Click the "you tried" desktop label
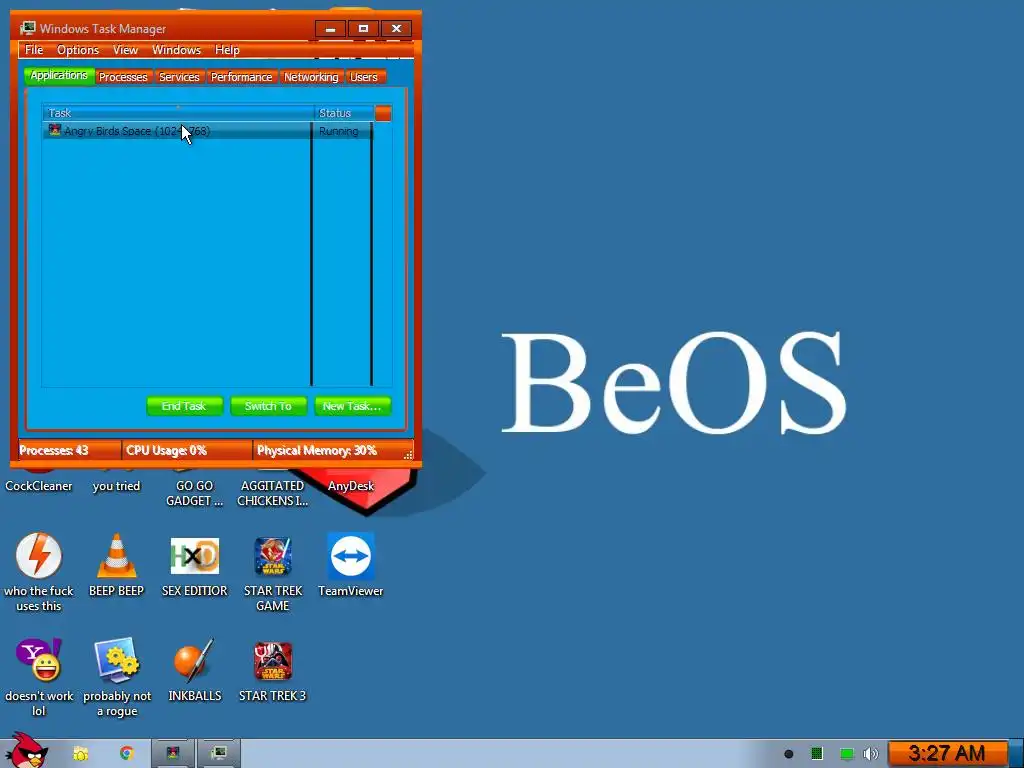This screenshot has width=1024, height=768. (116, 486)
